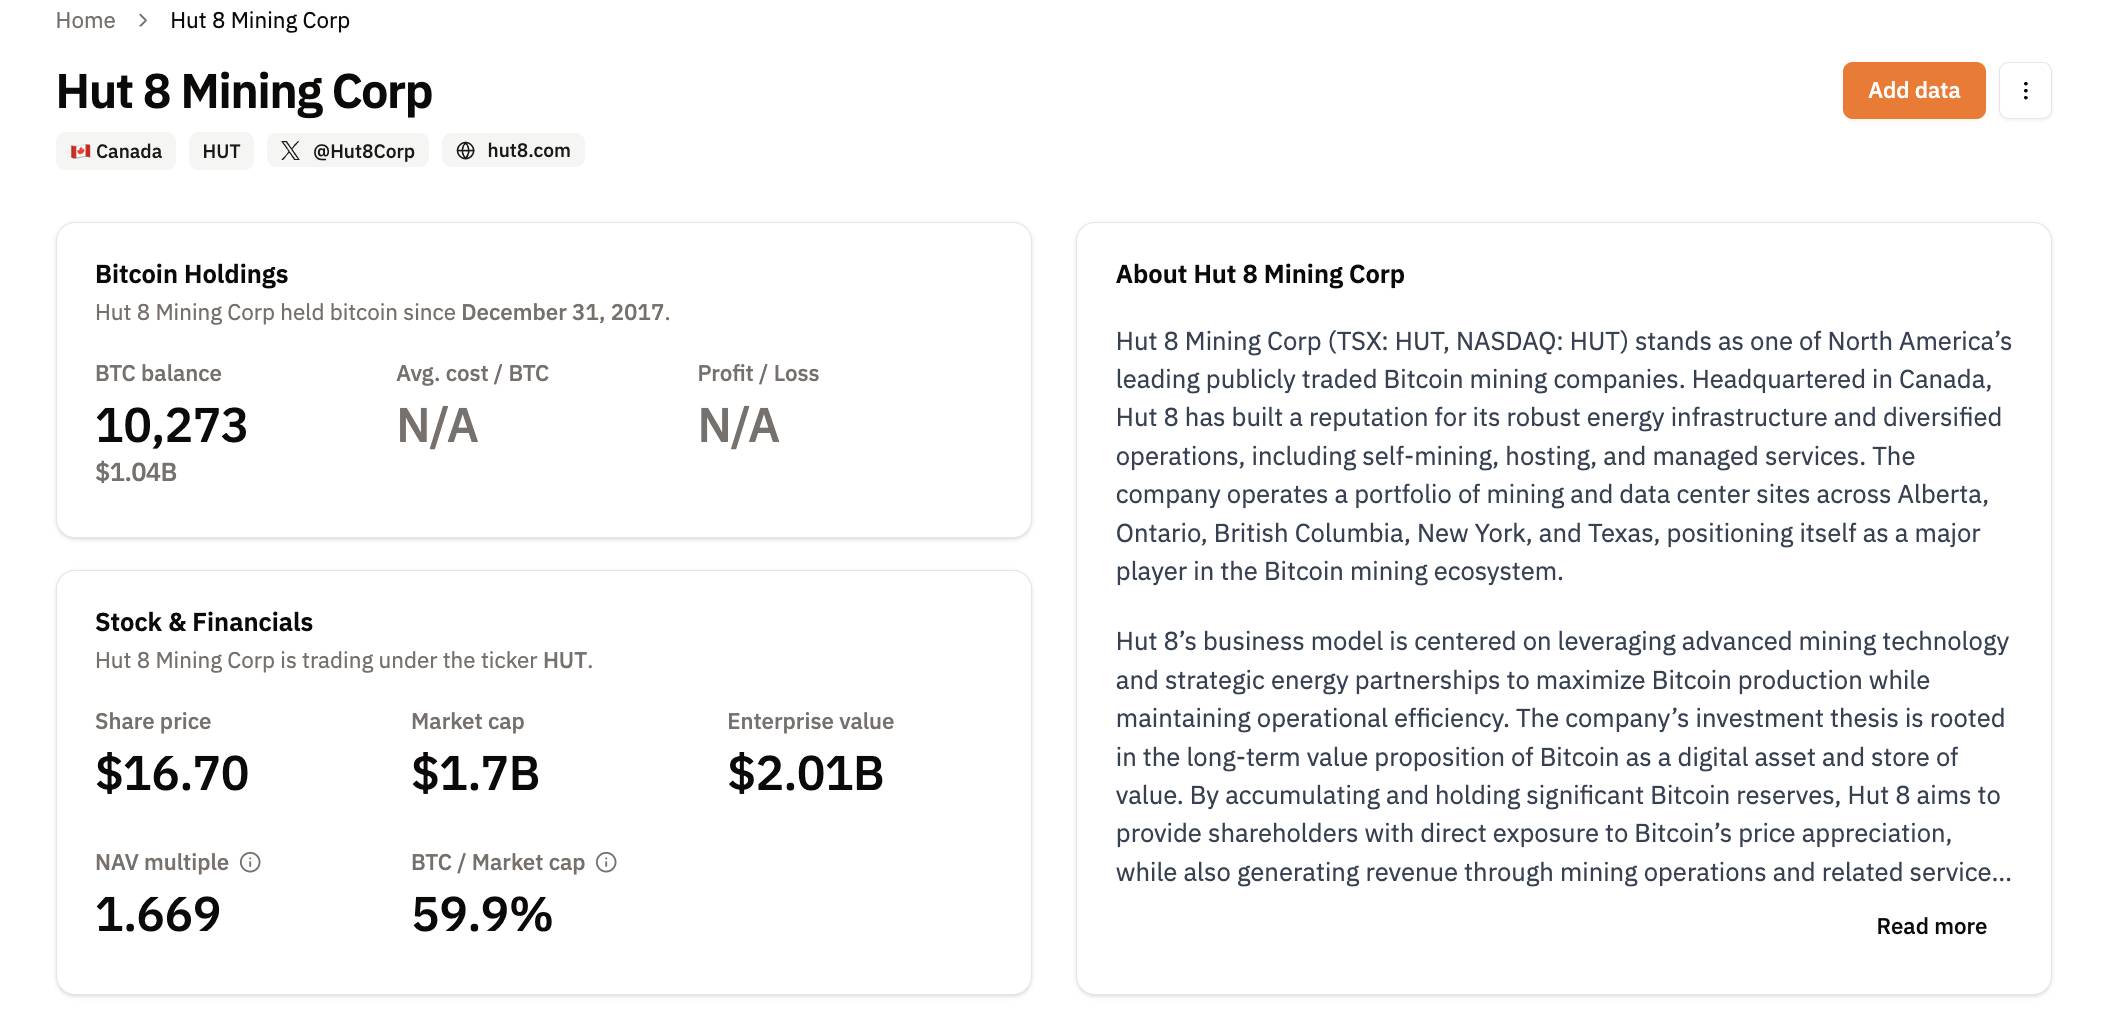Go to Home in the breadcrumb
Viewport: 2124px width, 1018px height.
click(x=85, y=21)
